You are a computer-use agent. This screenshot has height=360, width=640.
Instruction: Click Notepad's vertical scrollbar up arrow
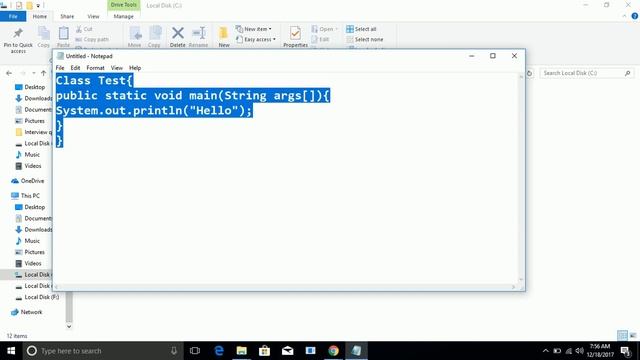point(521,77)
